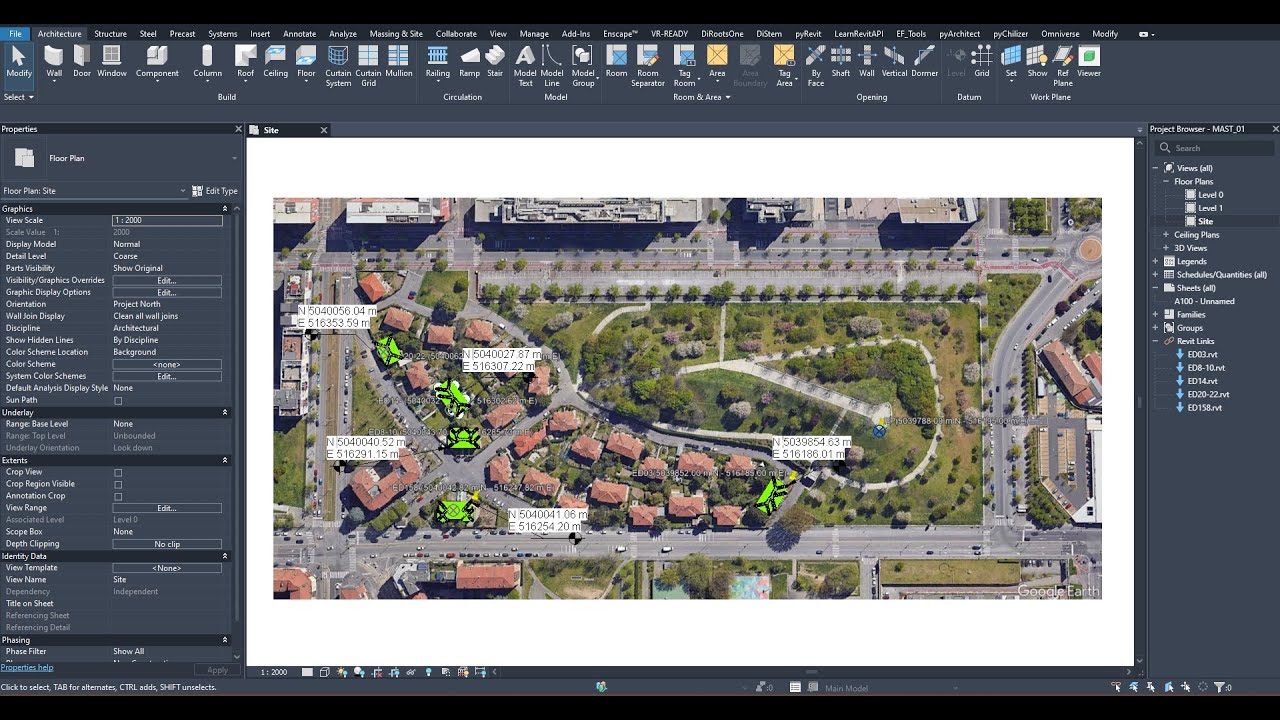Open the ED14.rvt link in browser
The height and width of the screenshot is (720, 1280).
click(1202, 381)
